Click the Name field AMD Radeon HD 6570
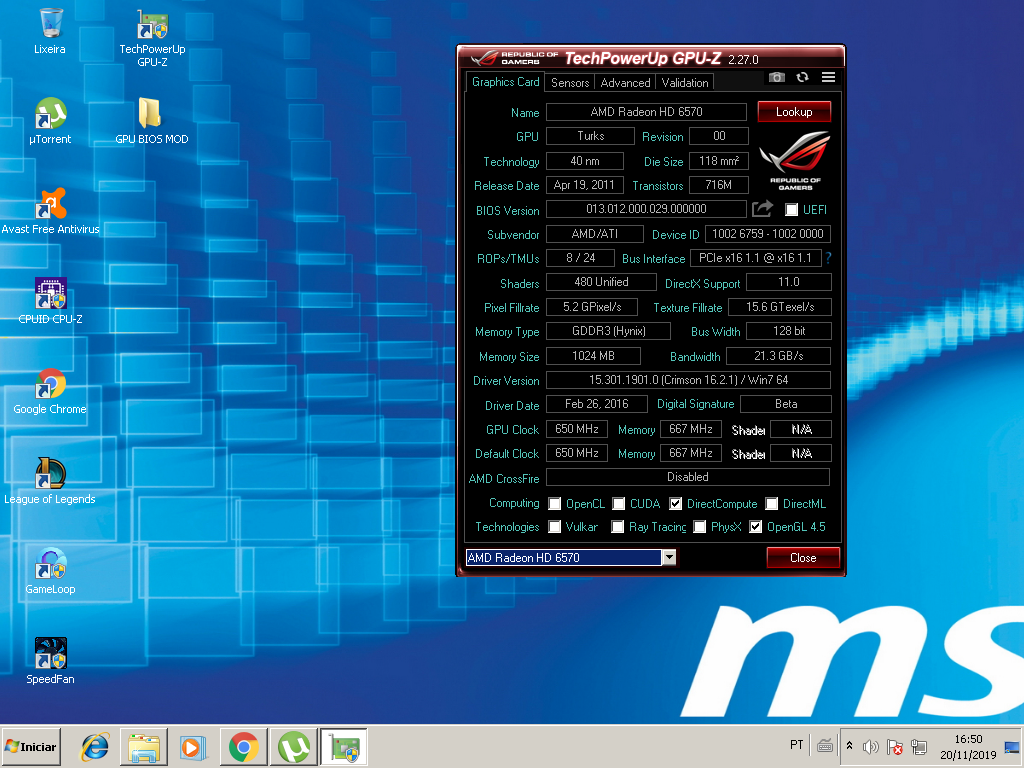Screen dimensions: 1024x768 point(646,112)
